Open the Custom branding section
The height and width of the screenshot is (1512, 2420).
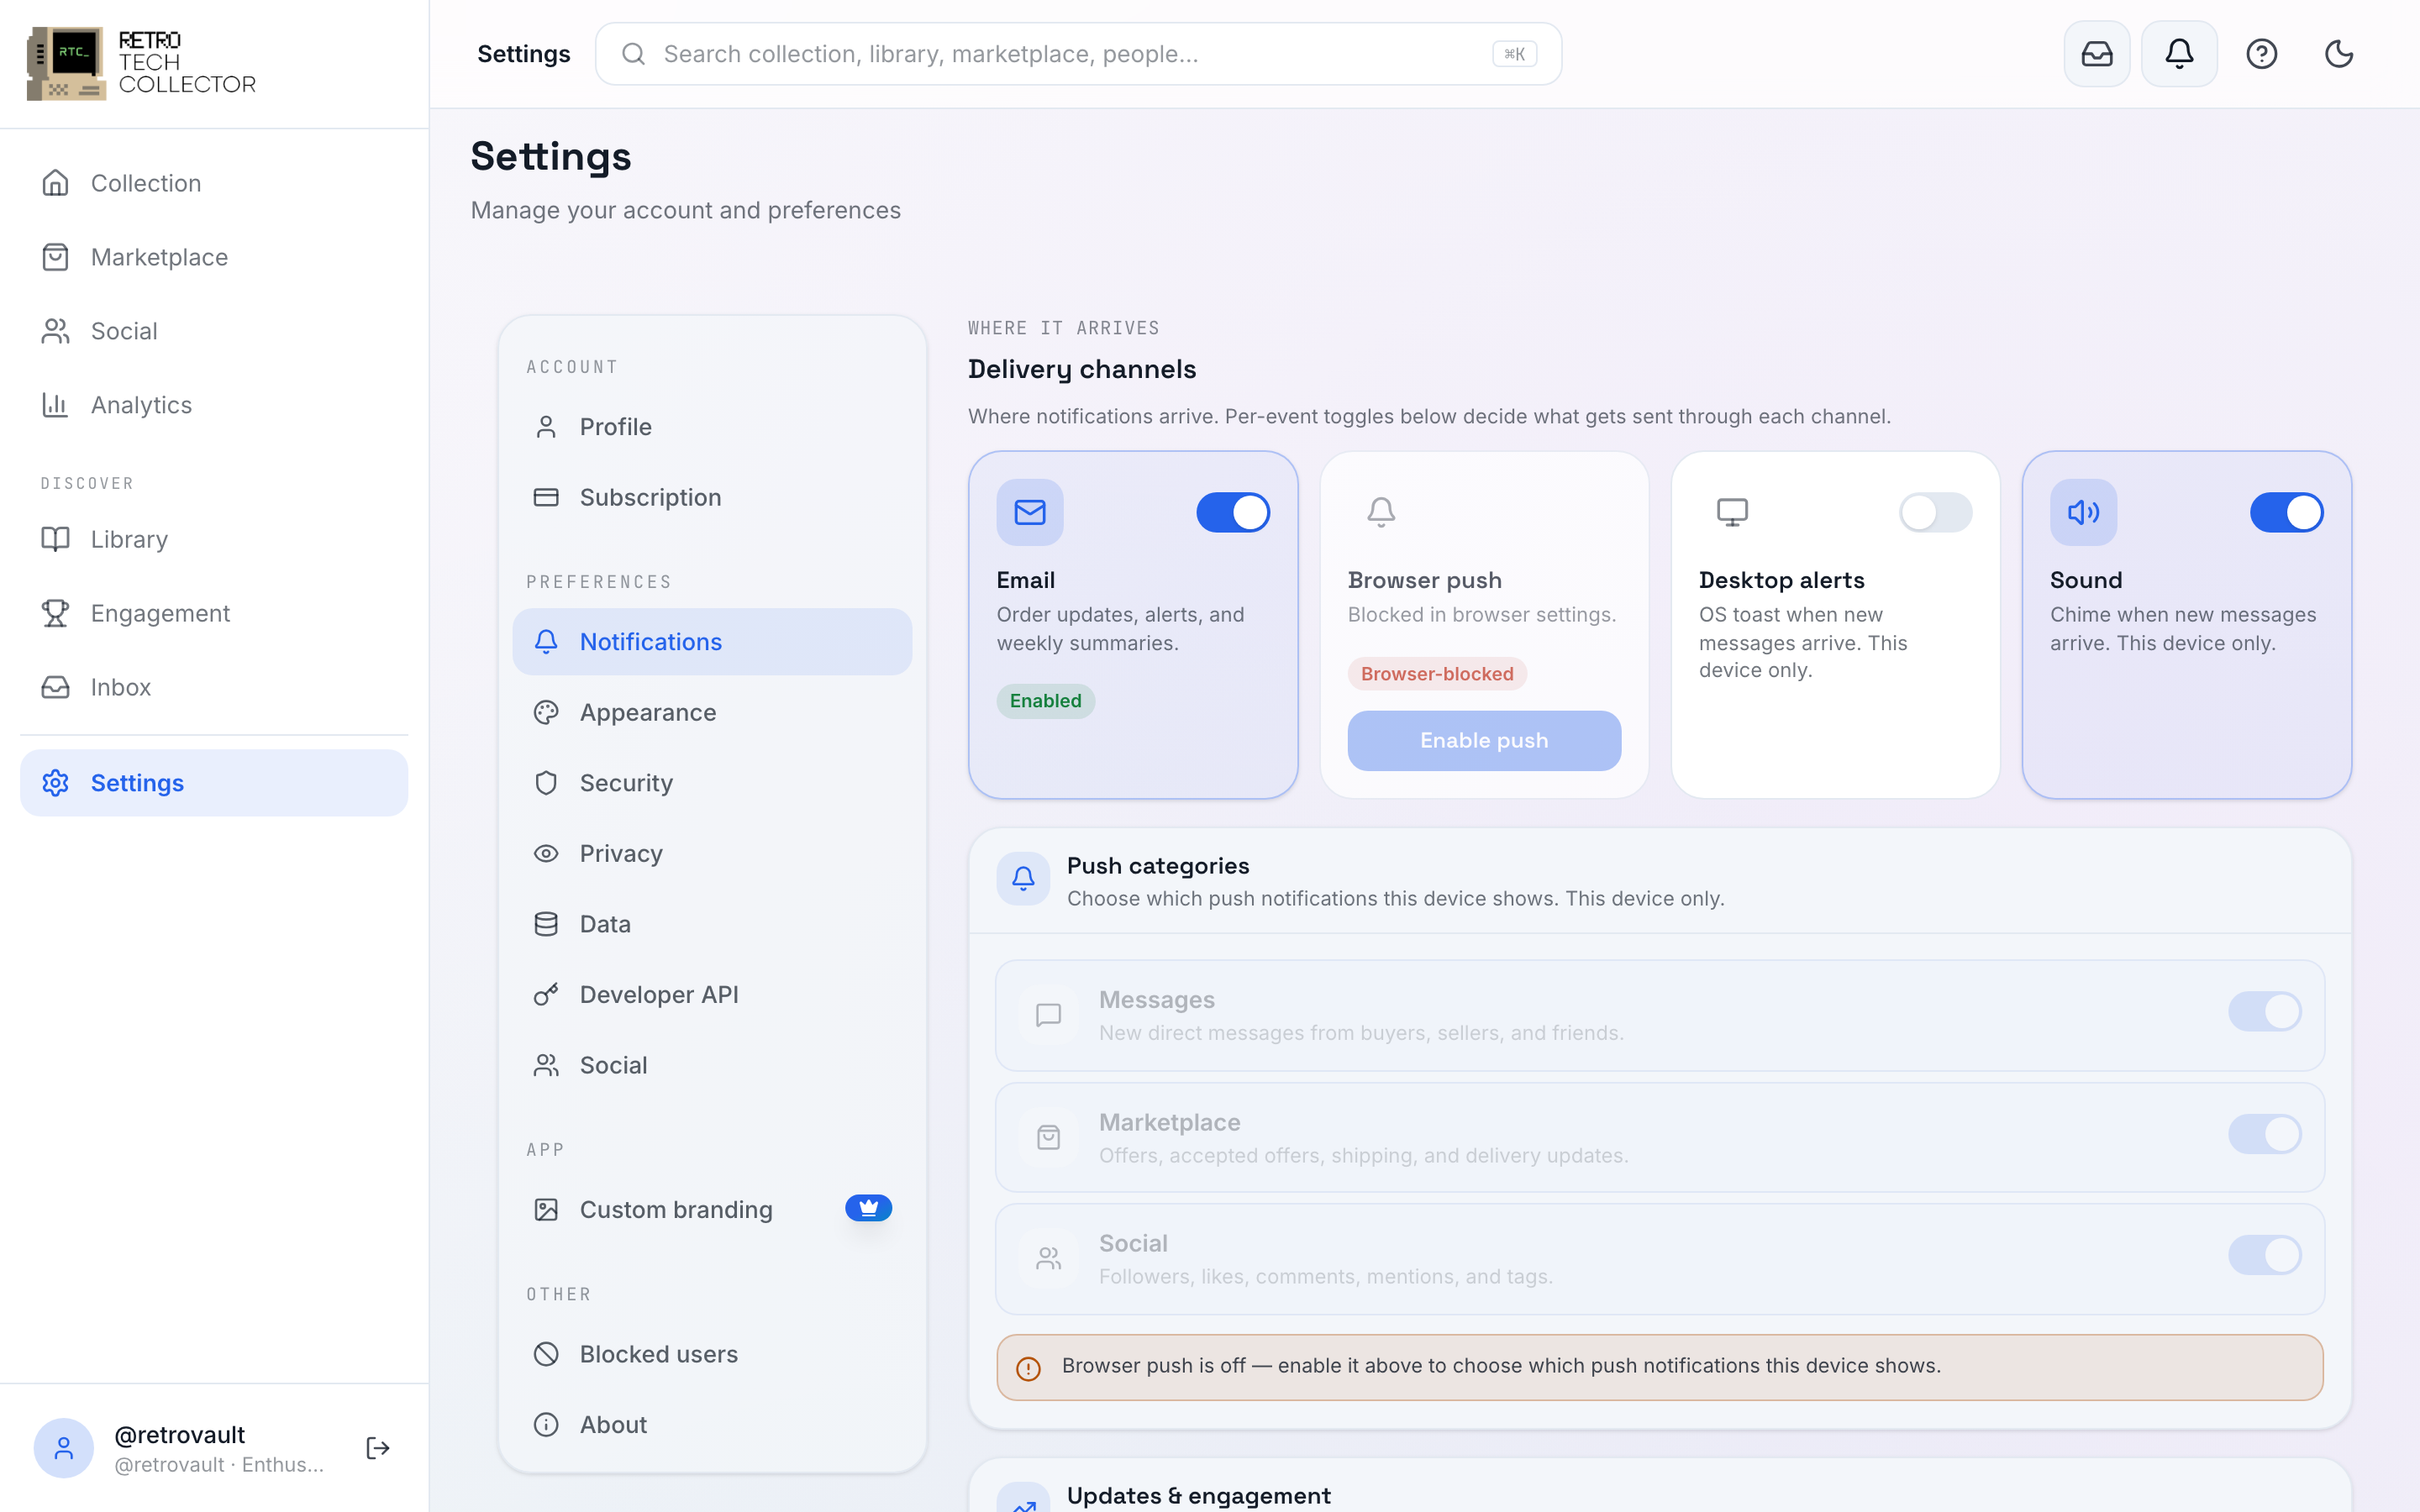[712, 1210]
